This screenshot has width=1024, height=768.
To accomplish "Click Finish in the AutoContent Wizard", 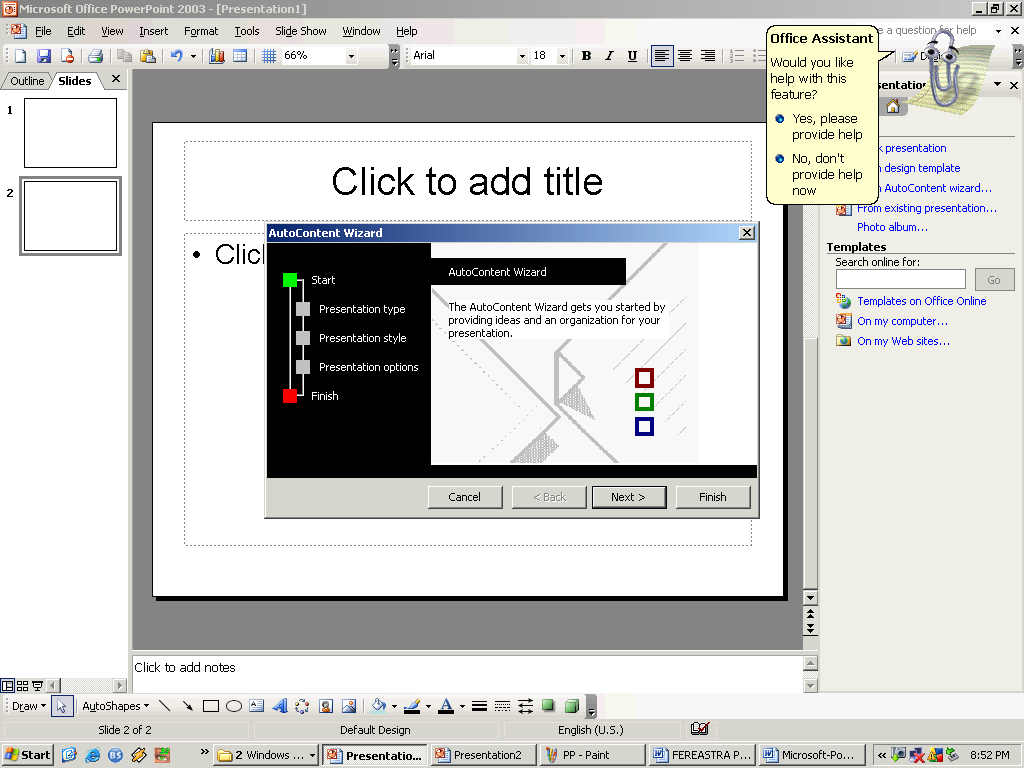I will click(712, 497).
